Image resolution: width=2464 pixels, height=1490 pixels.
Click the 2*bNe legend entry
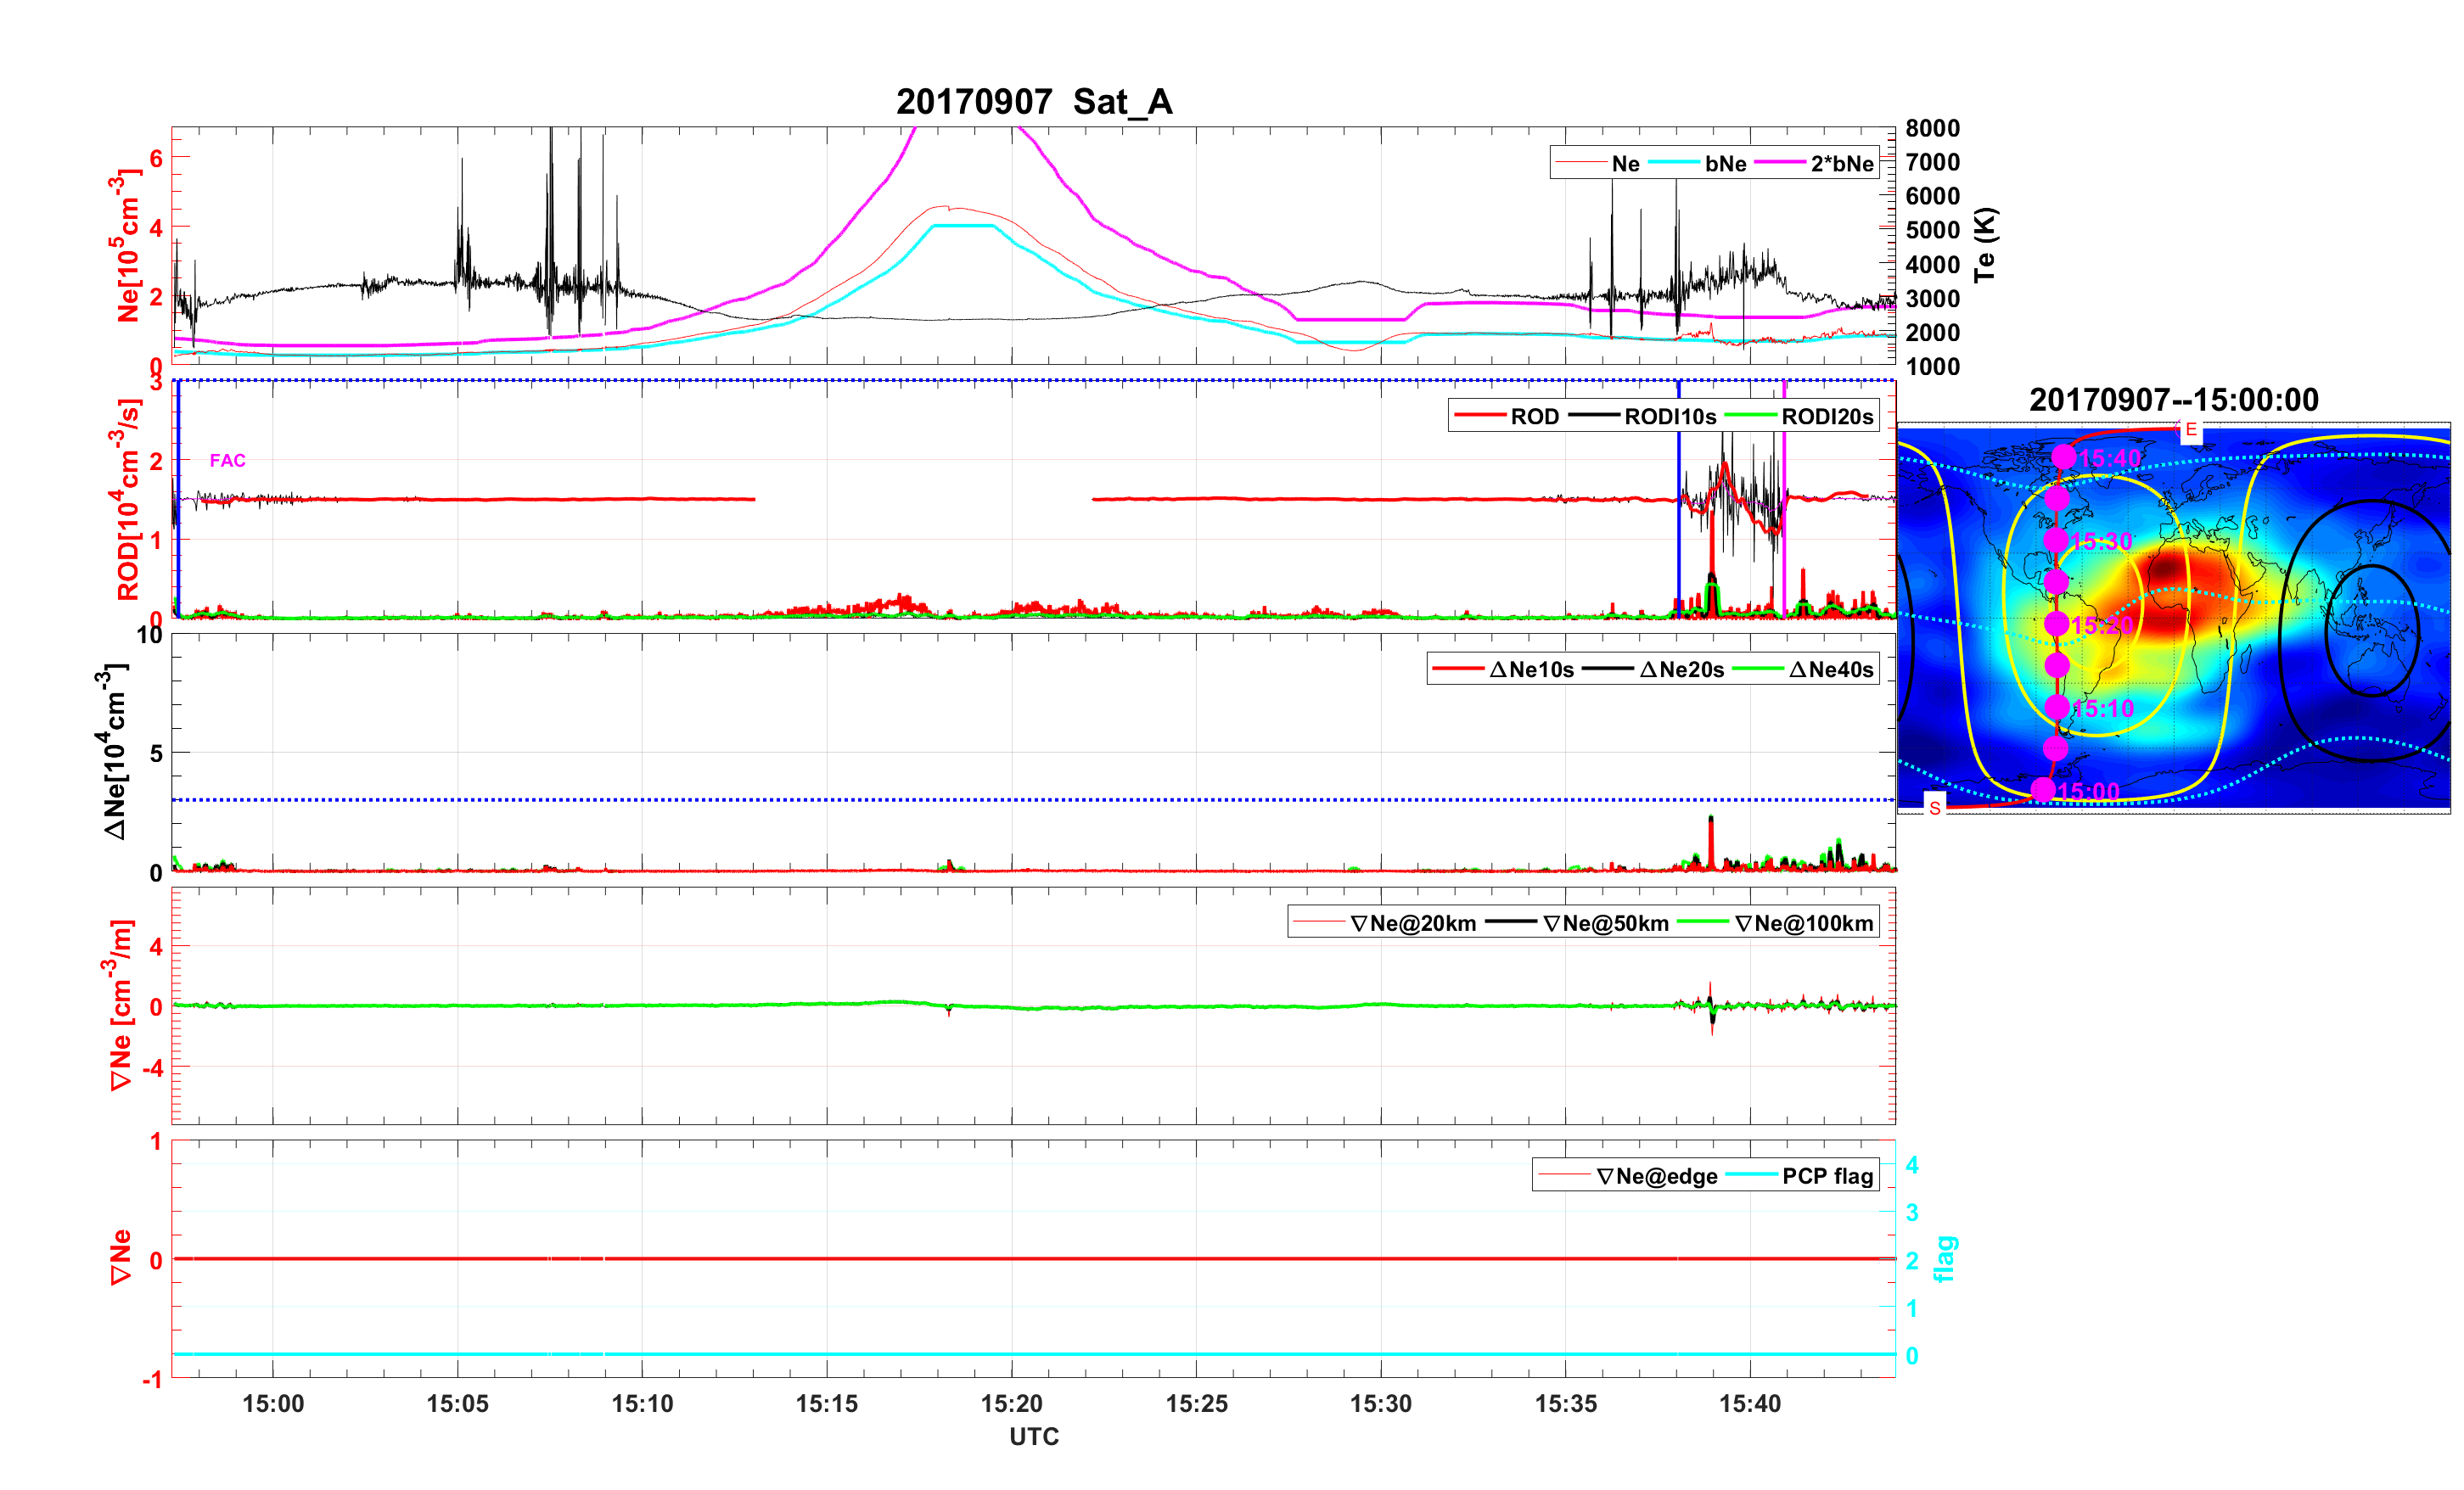coord(1841,164)
